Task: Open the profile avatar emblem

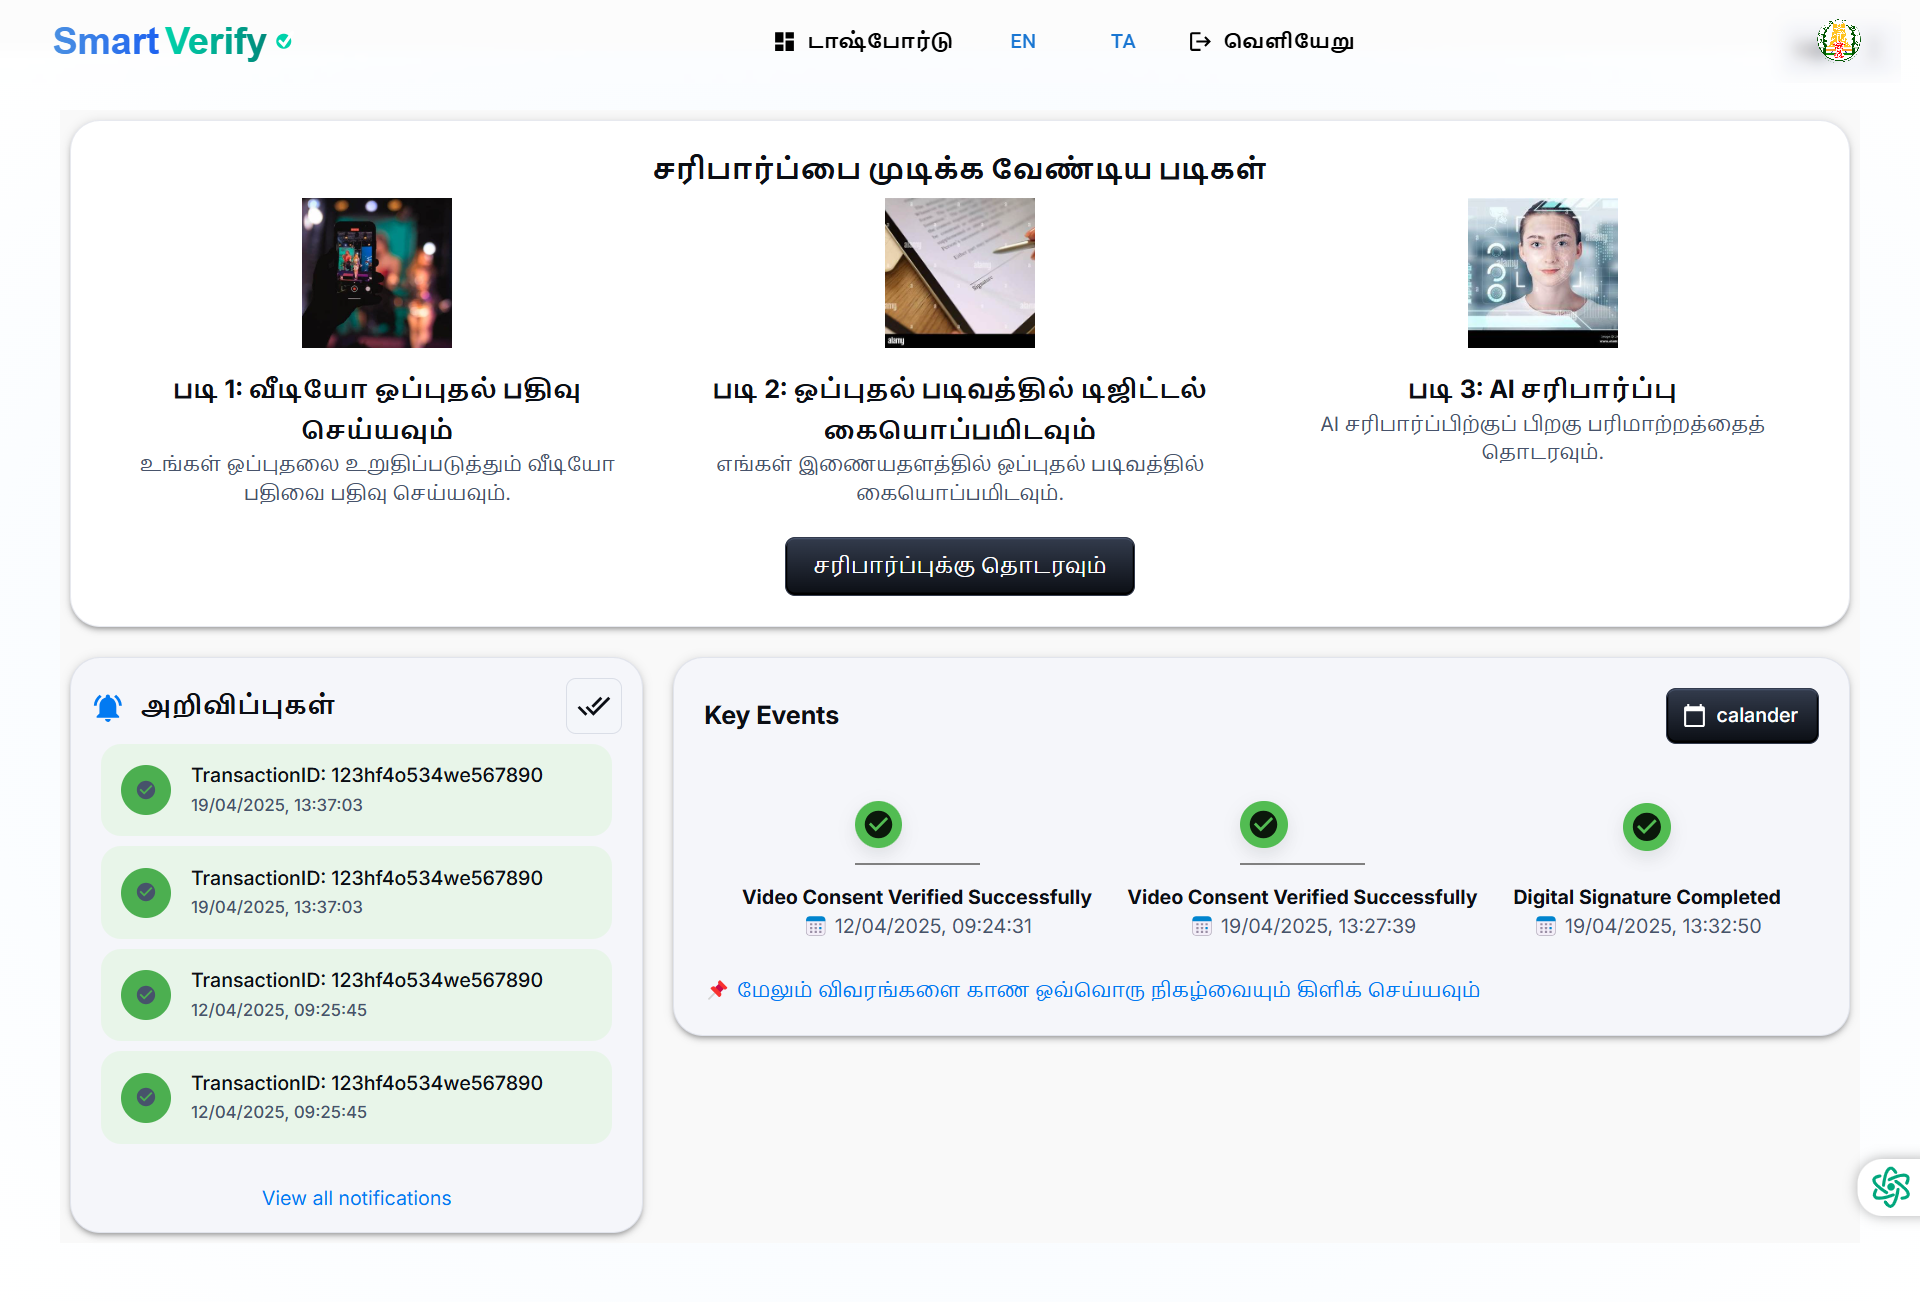Action: [1838, 42]
